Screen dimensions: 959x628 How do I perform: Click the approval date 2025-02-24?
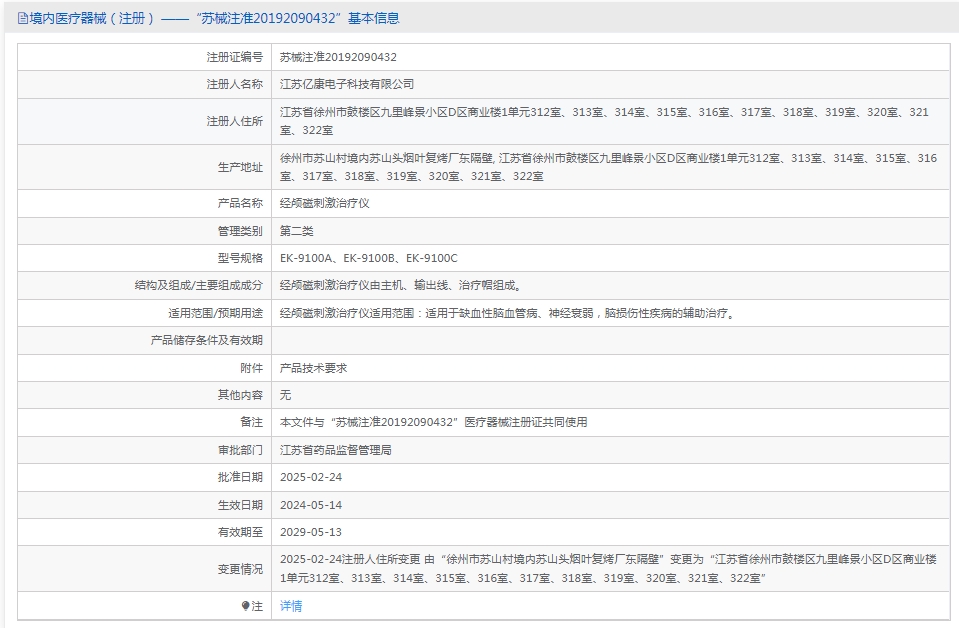[311, 477]
